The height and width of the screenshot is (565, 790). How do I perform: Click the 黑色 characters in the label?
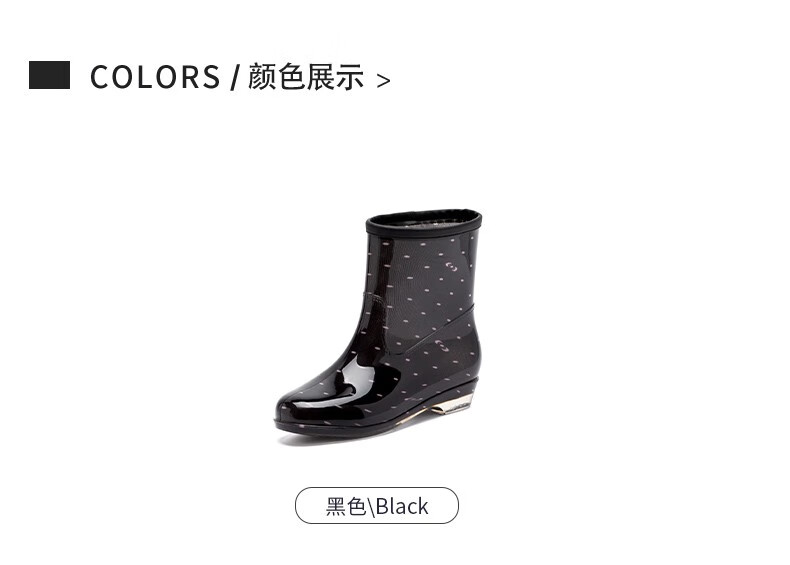[346, 507]
